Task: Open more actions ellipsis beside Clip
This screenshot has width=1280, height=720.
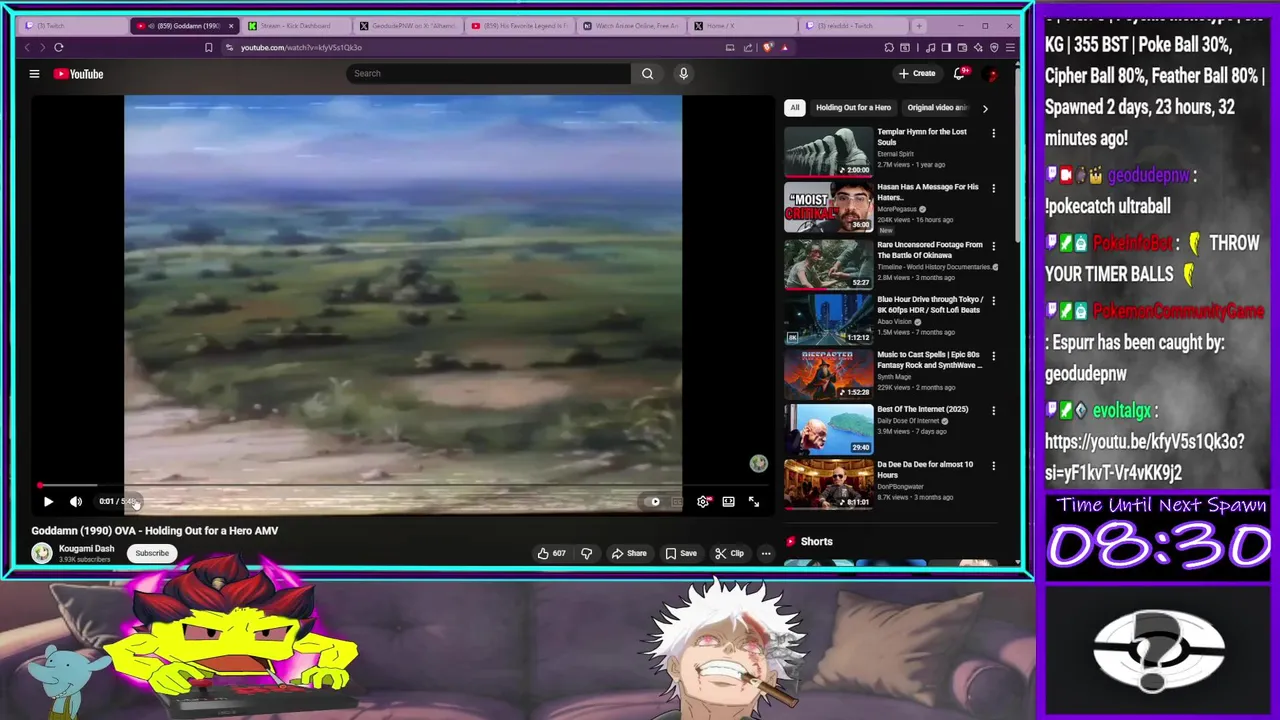Action: tap(766, 553)
